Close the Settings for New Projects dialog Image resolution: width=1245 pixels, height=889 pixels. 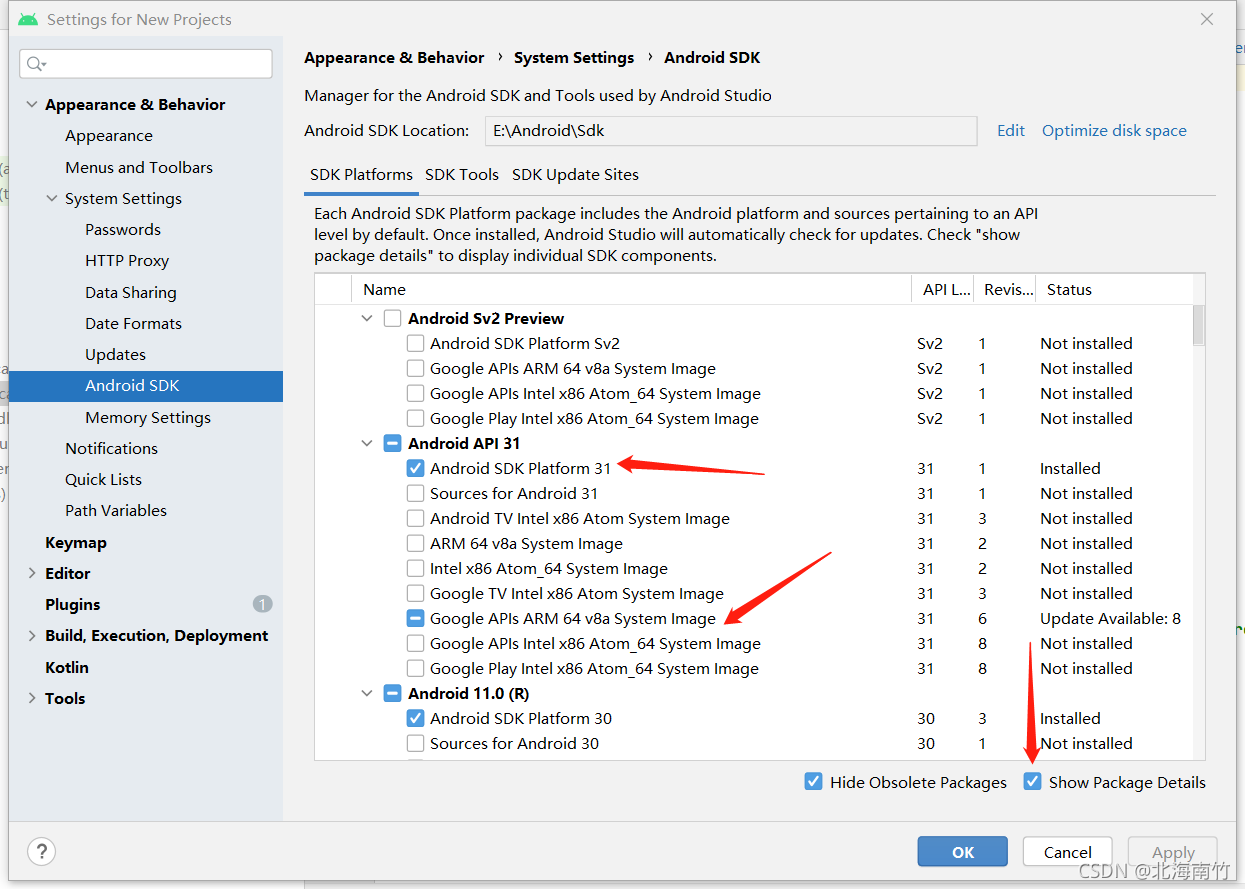point(1207,19)
